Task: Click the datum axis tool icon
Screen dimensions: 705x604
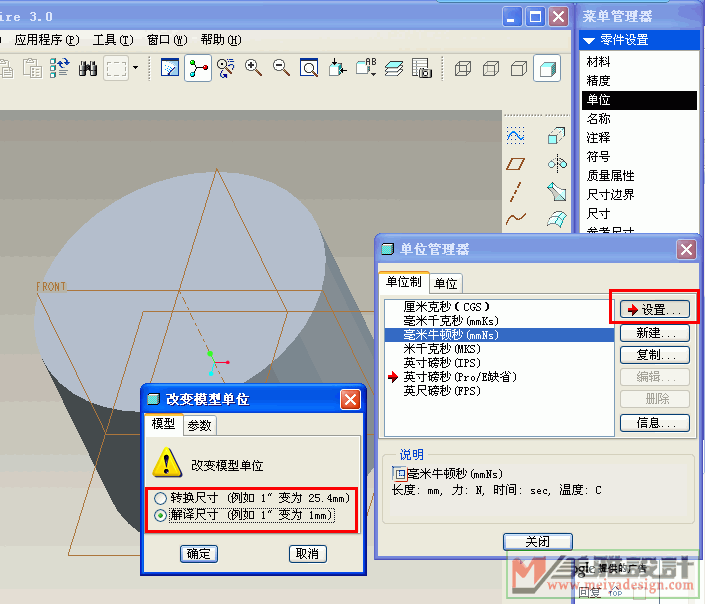Action: (x=515, y=191)
